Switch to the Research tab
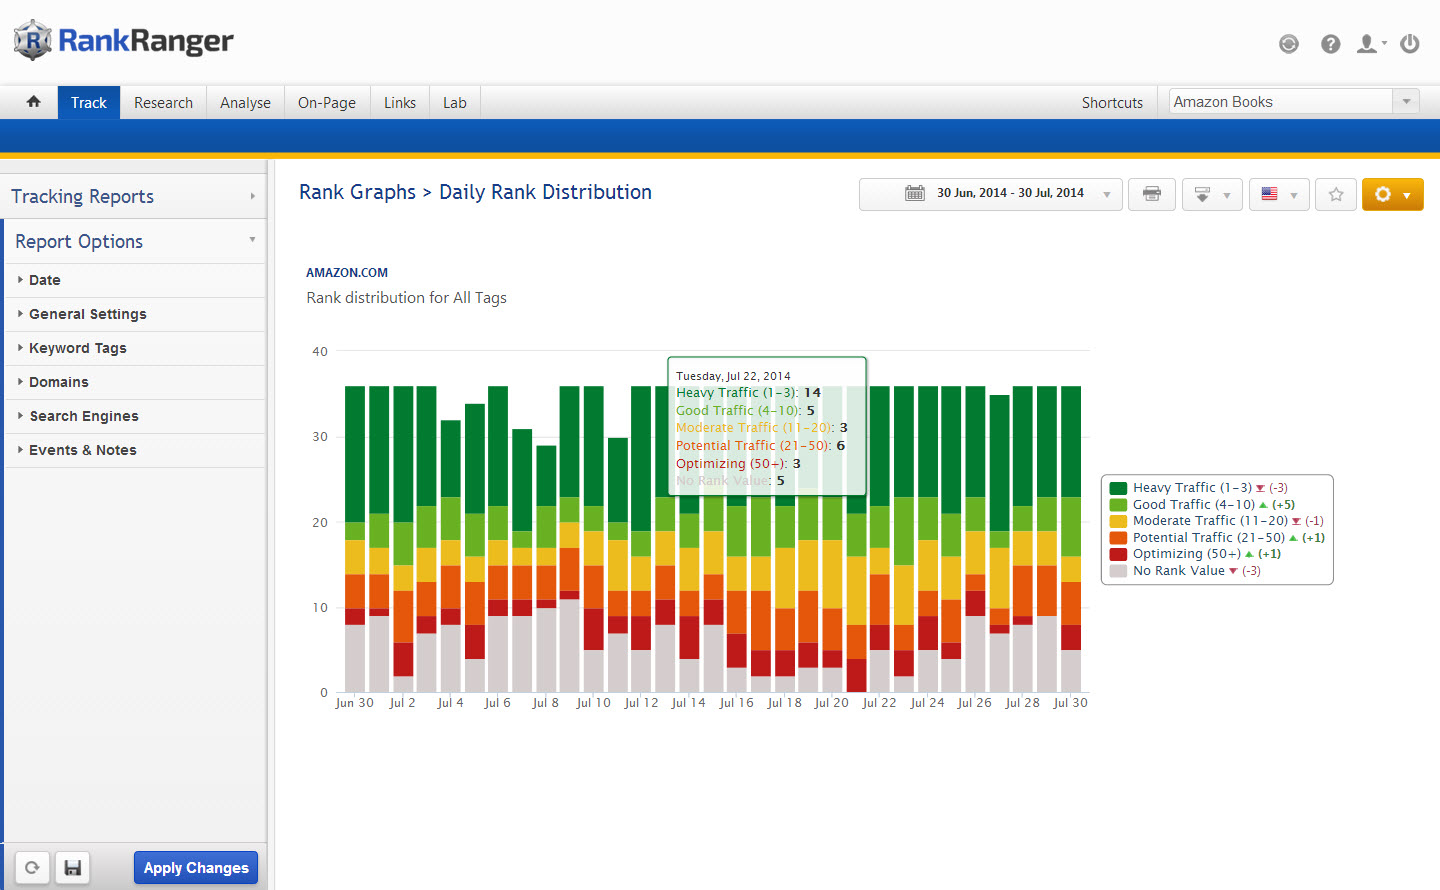The width and height of the screenshot is (1440, 890). [x=163, y=103]
